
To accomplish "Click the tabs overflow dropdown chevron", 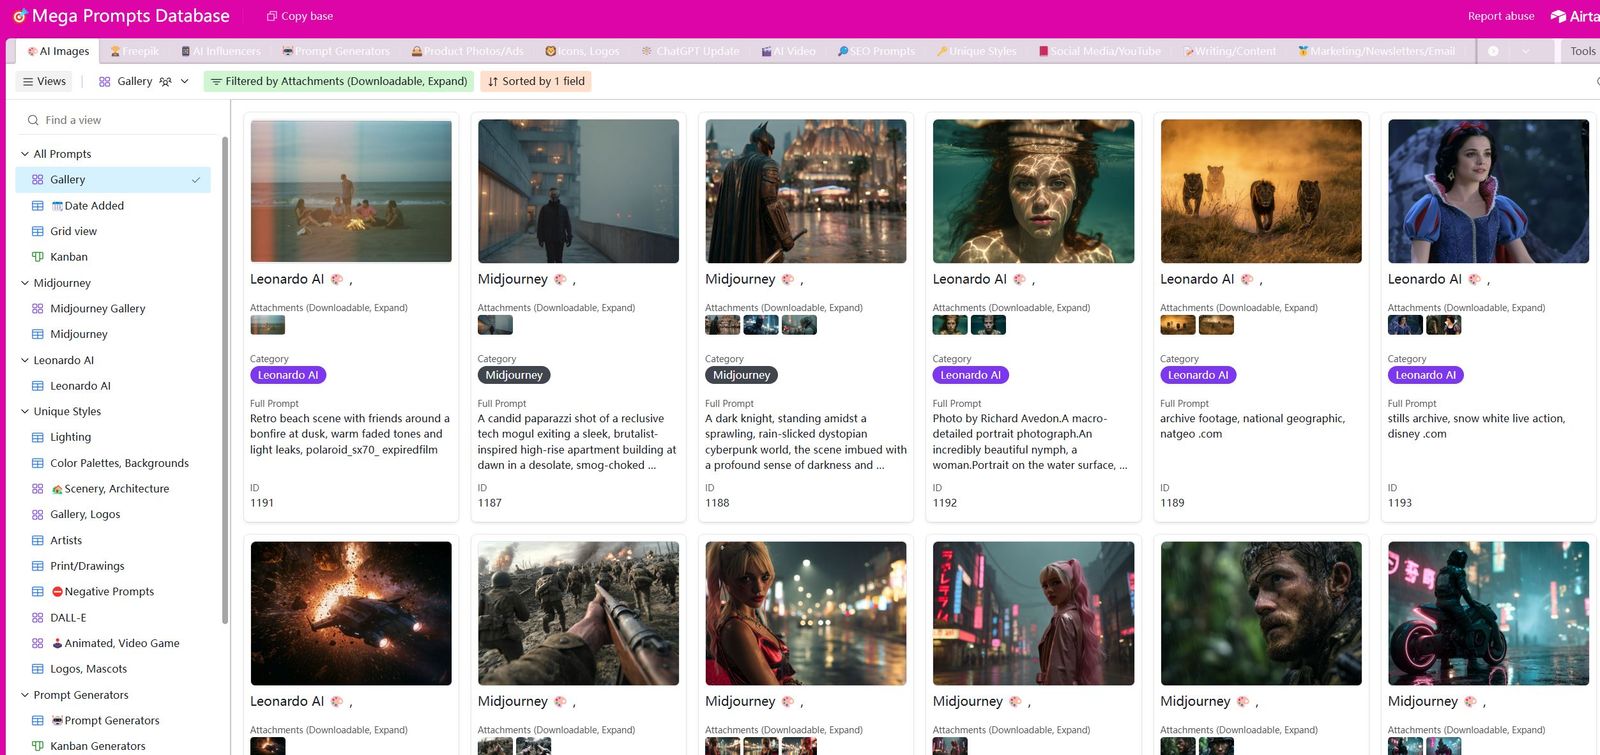I will point(1525,51).
